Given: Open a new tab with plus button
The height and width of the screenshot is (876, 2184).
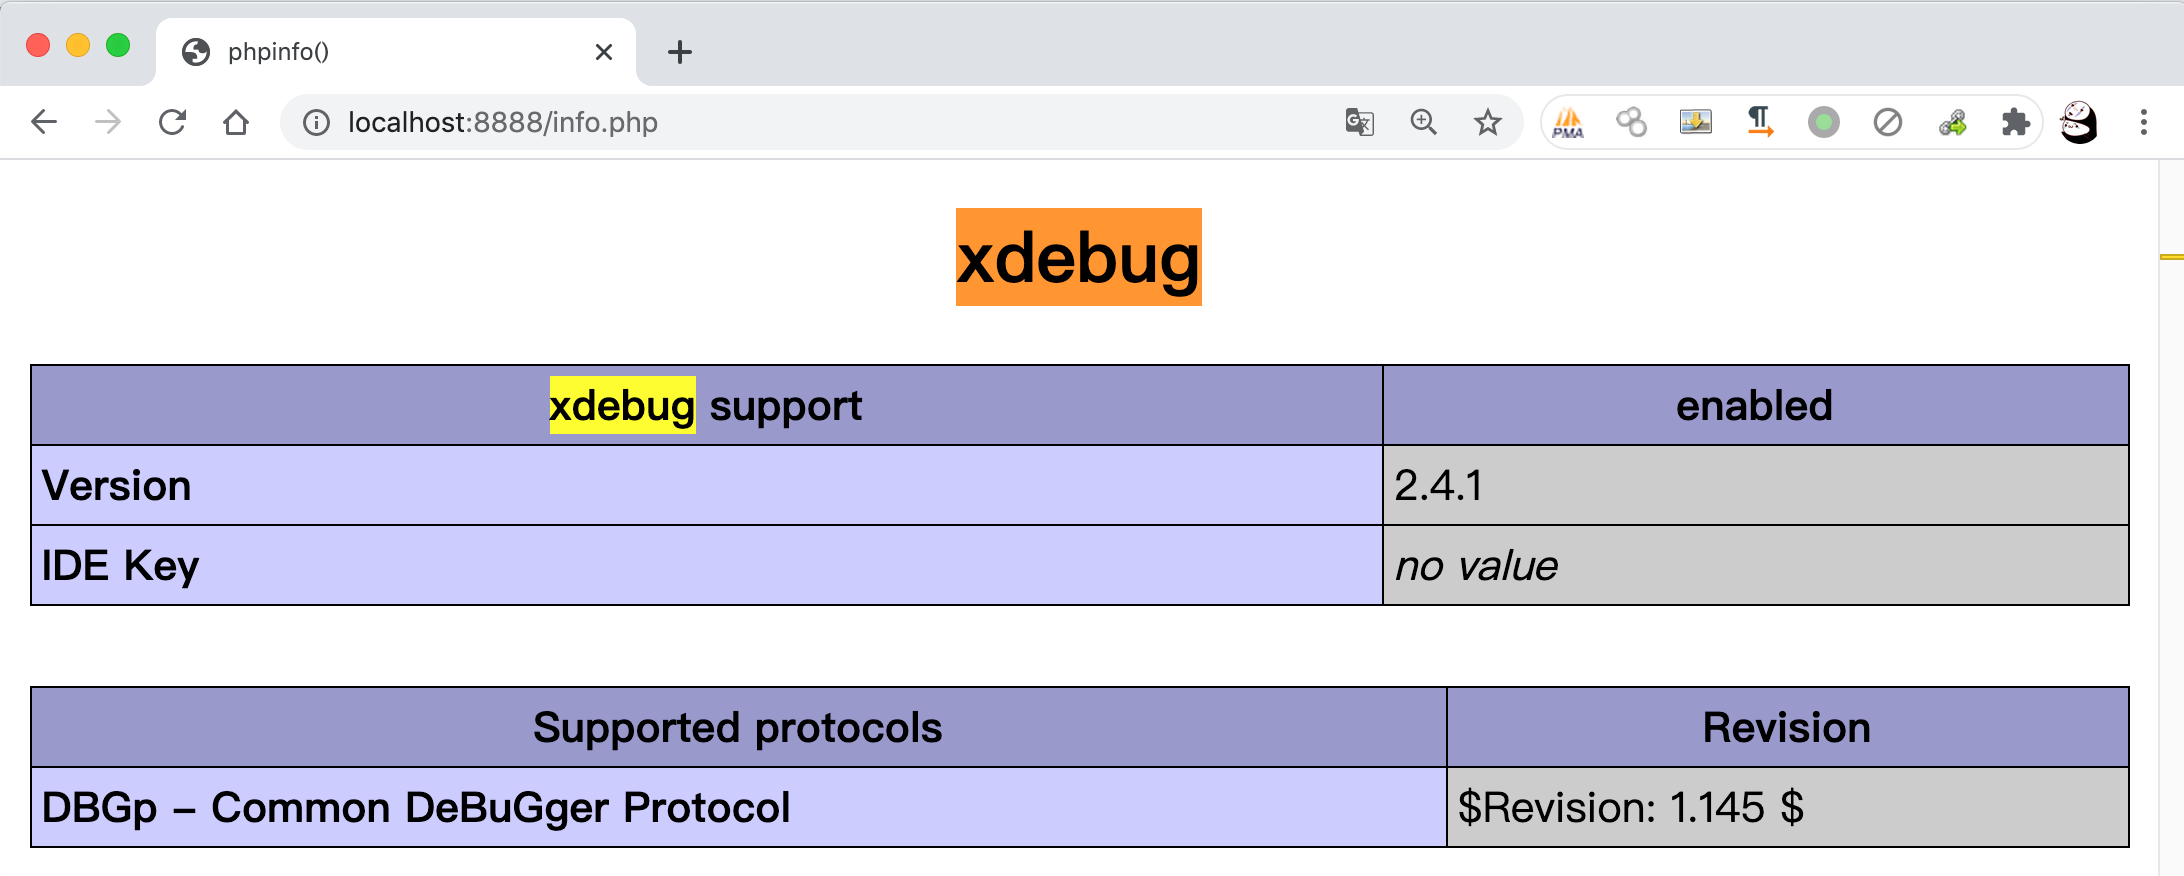Looking at the screenshot, I should [680, 52].
